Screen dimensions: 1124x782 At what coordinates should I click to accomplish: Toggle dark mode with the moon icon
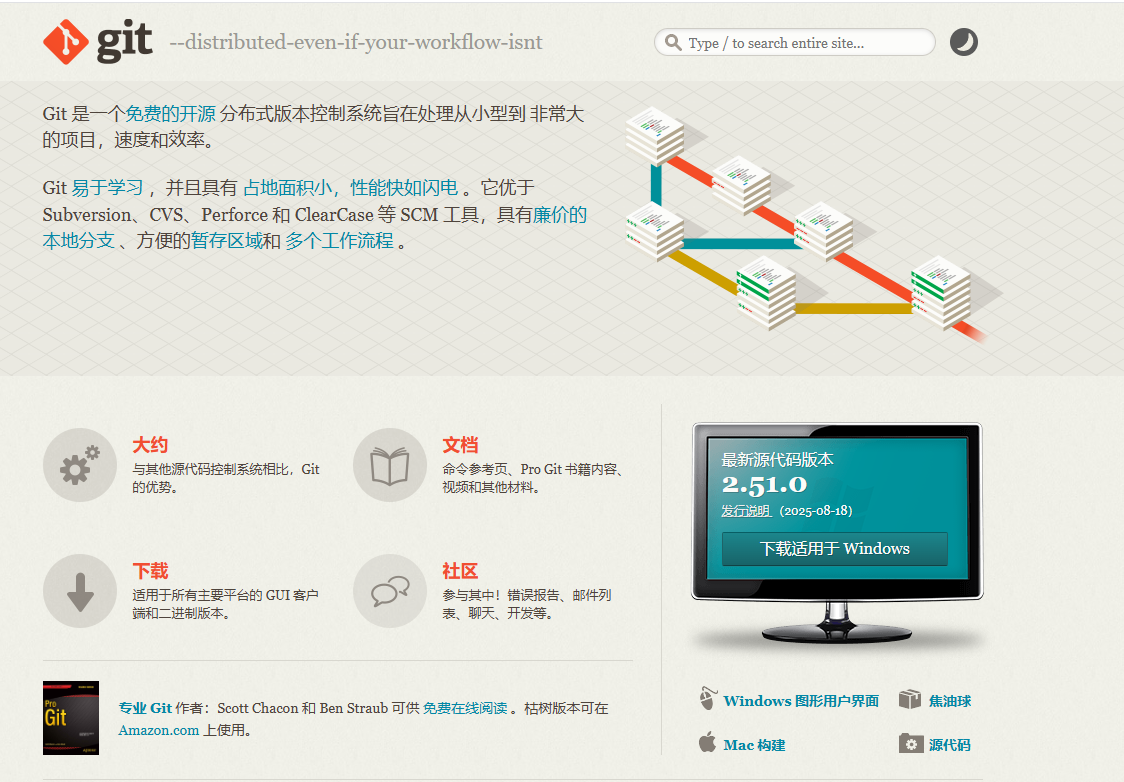[x=963, y=42]
